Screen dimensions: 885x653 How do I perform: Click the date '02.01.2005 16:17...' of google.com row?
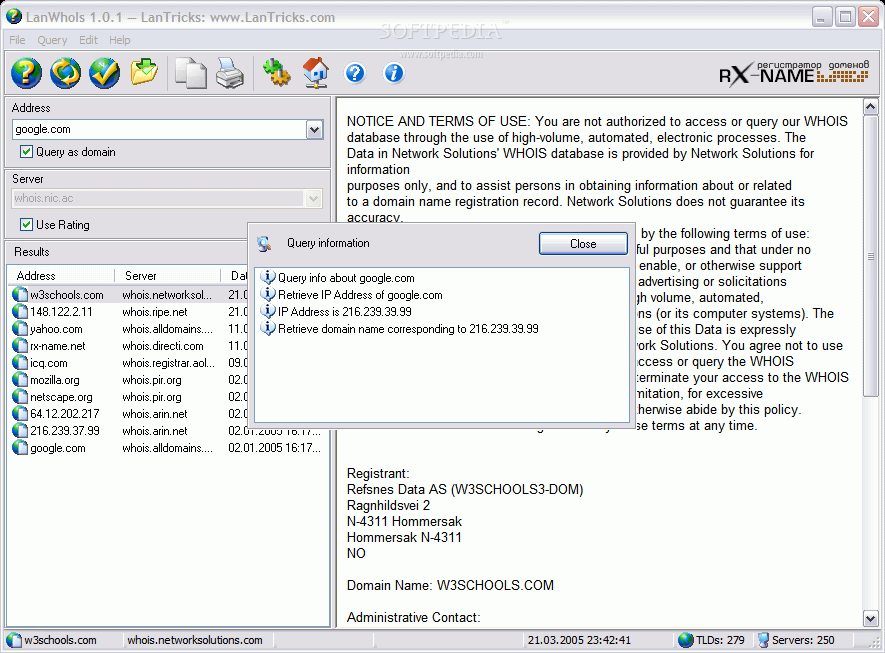274,448
